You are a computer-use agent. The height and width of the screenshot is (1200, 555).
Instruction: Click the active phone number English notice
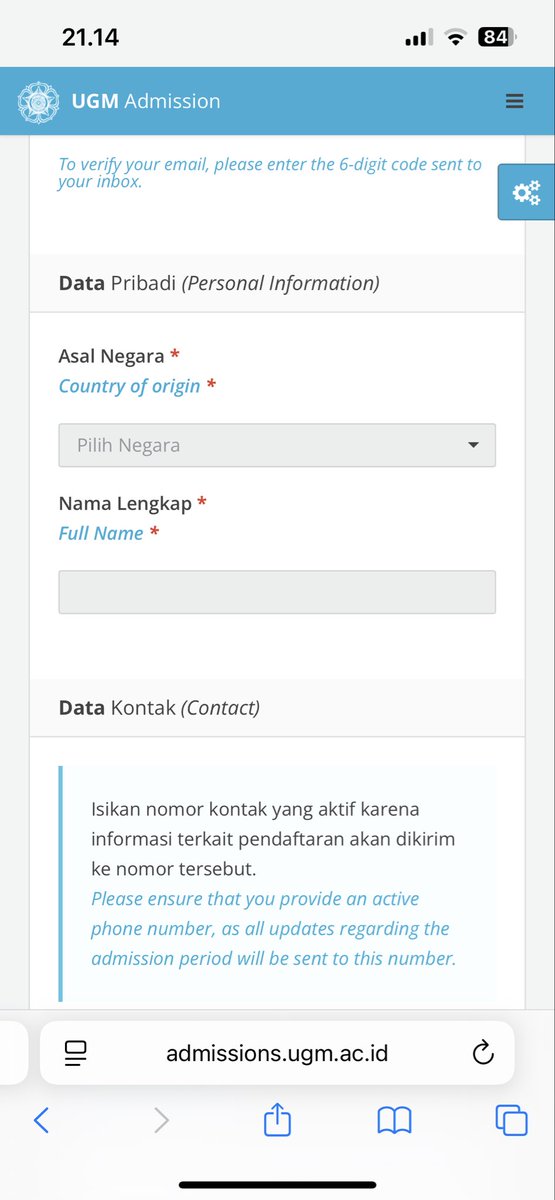[274, 928]
